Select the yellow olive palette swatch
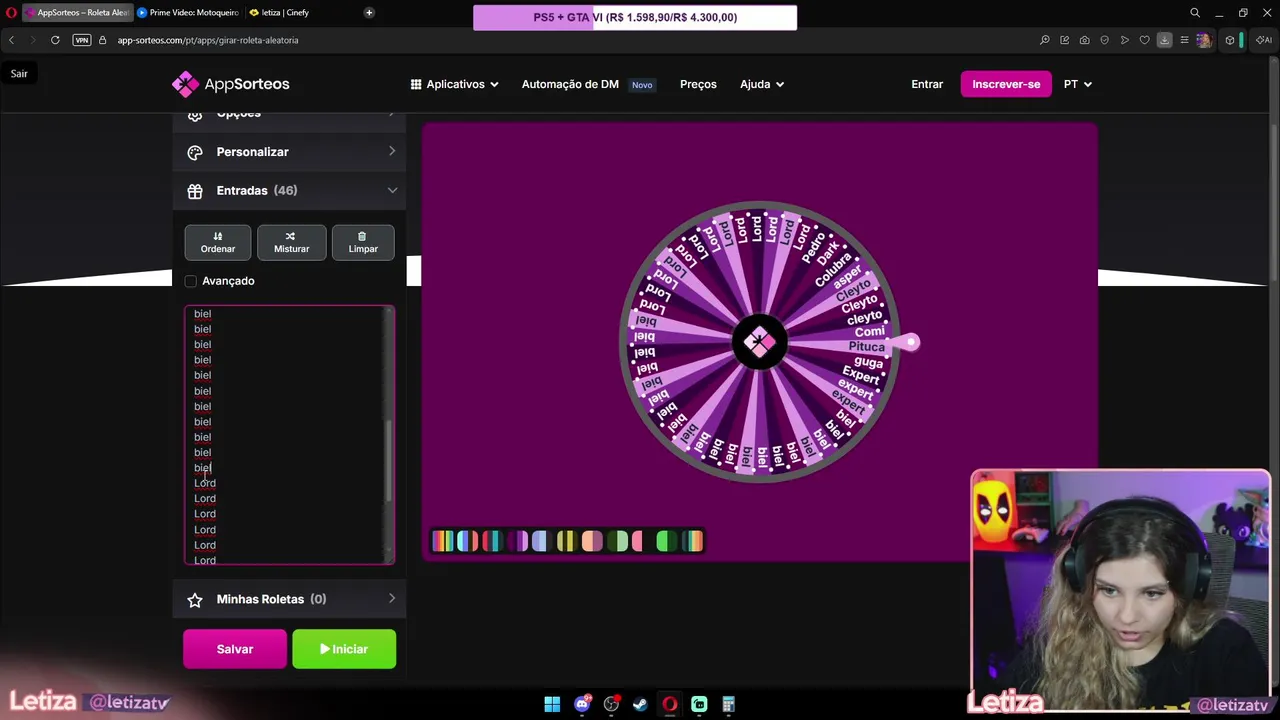This screenshot has height=720, width=1280. 568,541
